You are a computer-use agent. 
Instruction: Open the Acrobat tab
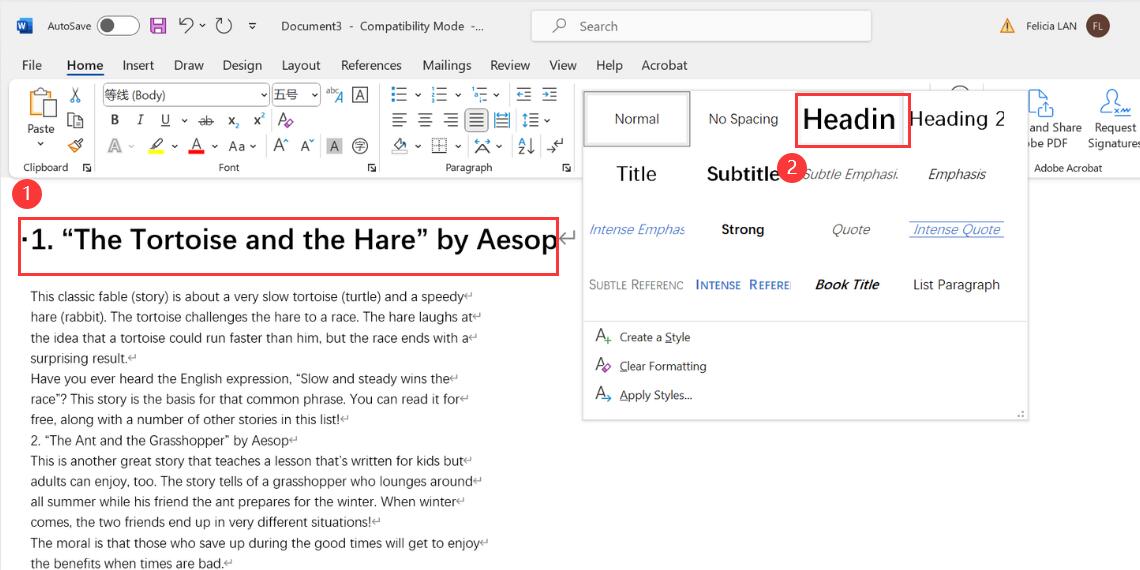[x=664, y=65]
